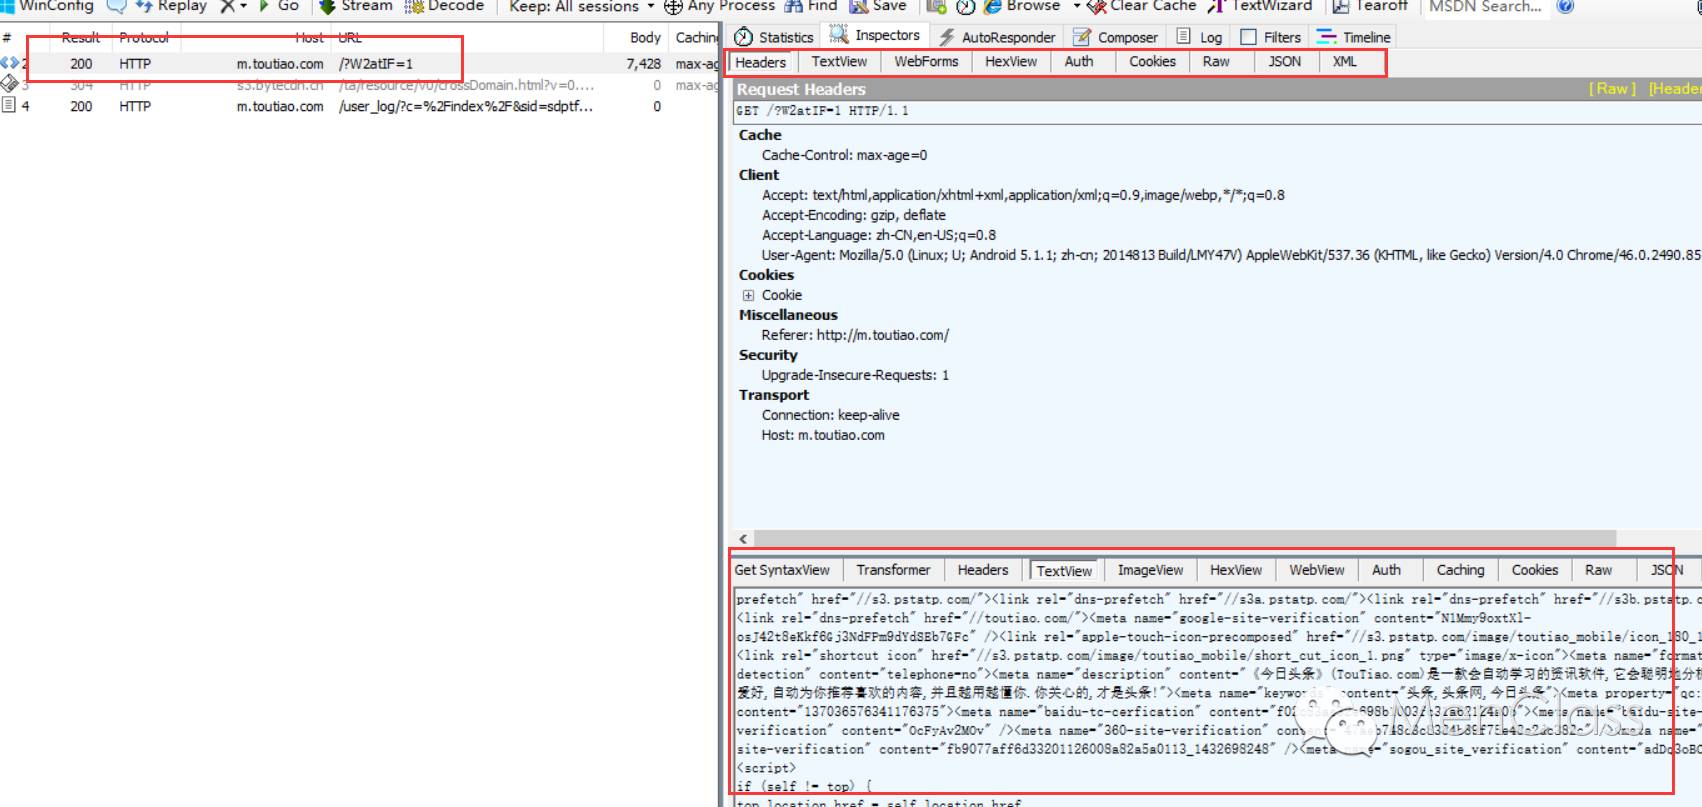Open response TextView tab
This screenshot has height=807, width=1702.
click(x=1064, y=571)
